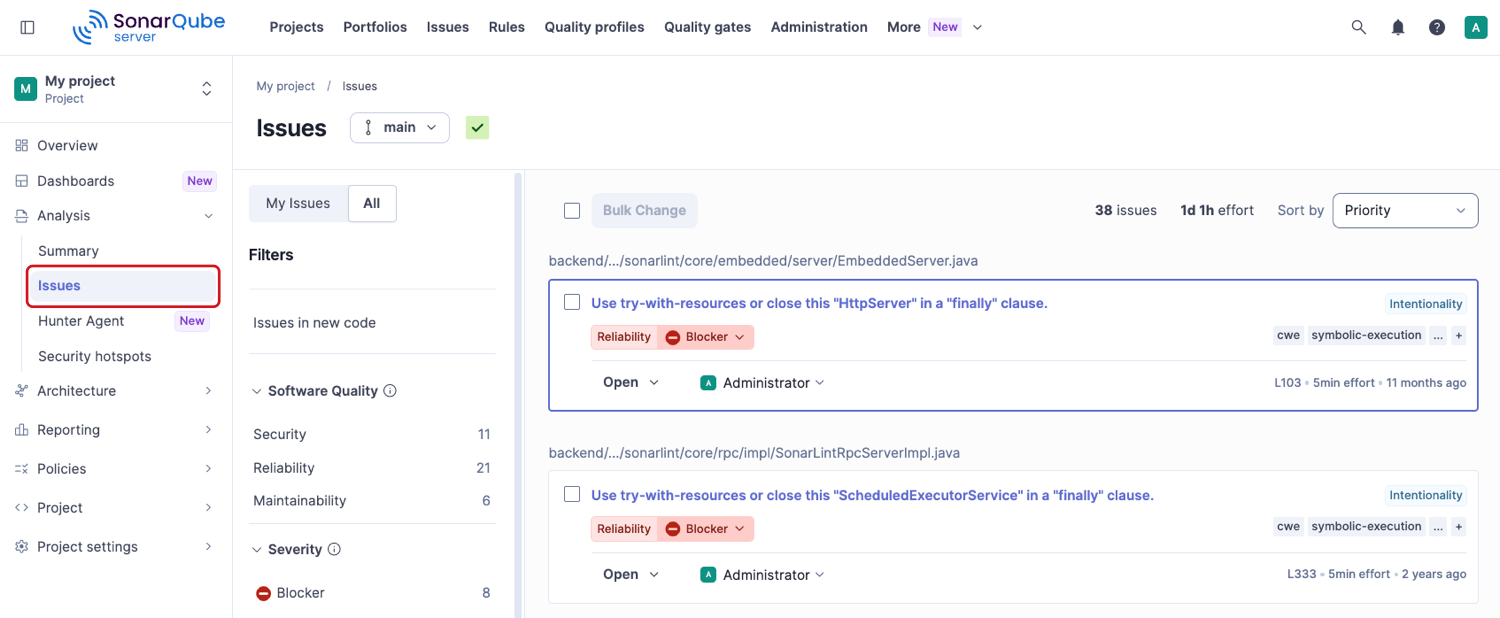Click the Architecture sidebar icon
1500x618 pixels.
coord(22,391)
